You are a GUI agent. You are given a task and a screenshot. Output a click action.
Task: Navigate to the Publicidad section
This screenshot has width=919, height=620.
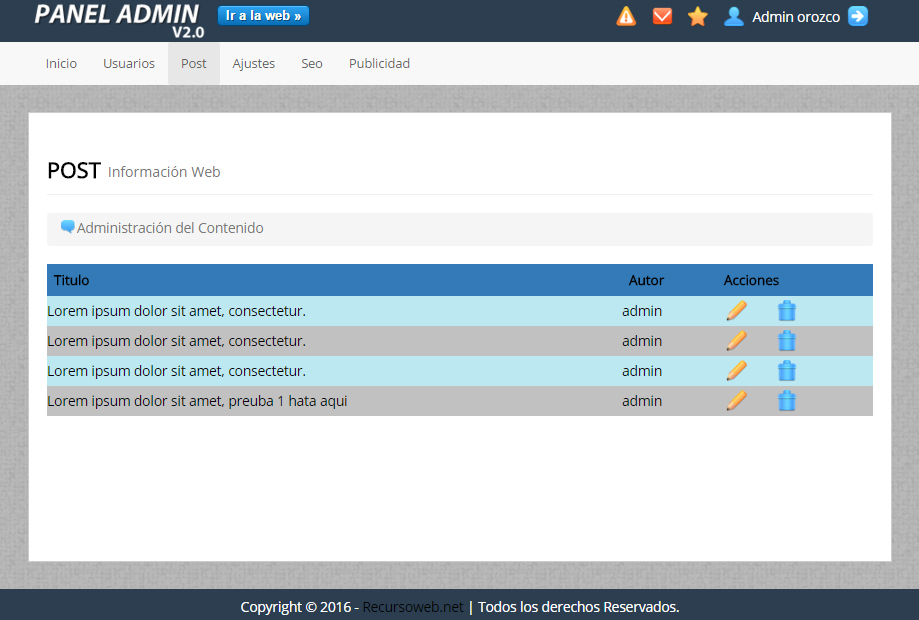(x=379, y=63)
